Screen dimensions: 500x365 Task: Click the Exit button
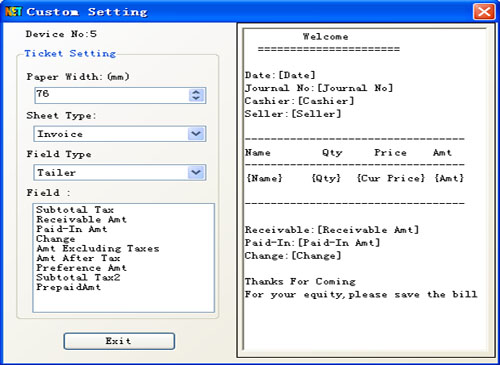[x=119, y=341]
